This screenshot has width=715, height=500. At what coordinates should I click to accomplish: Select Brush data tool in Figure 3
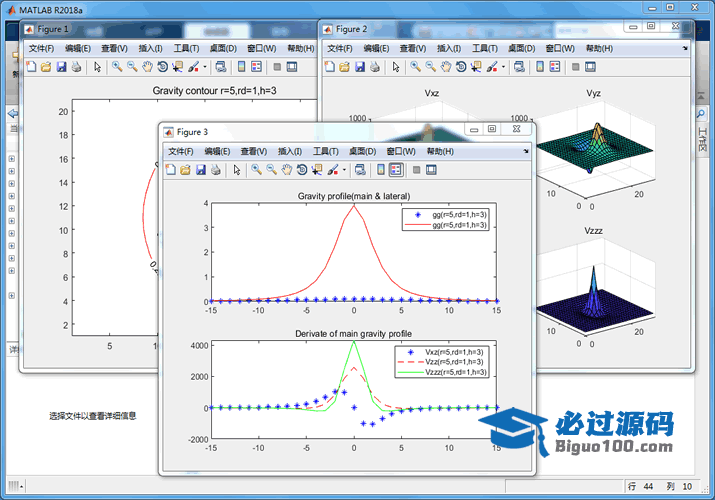point(333,170)
